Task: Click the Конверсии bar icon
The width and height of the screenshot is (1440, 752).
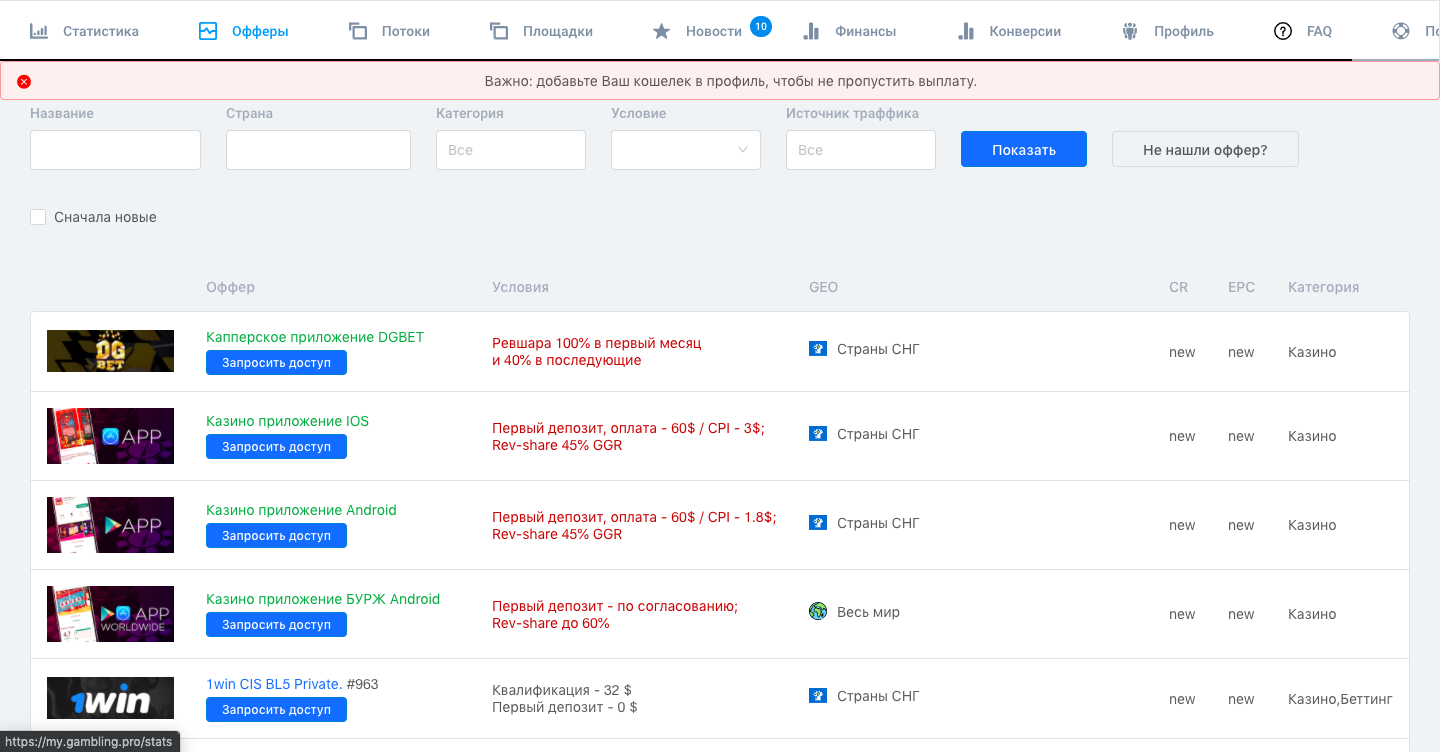Action: pos(966,31)
